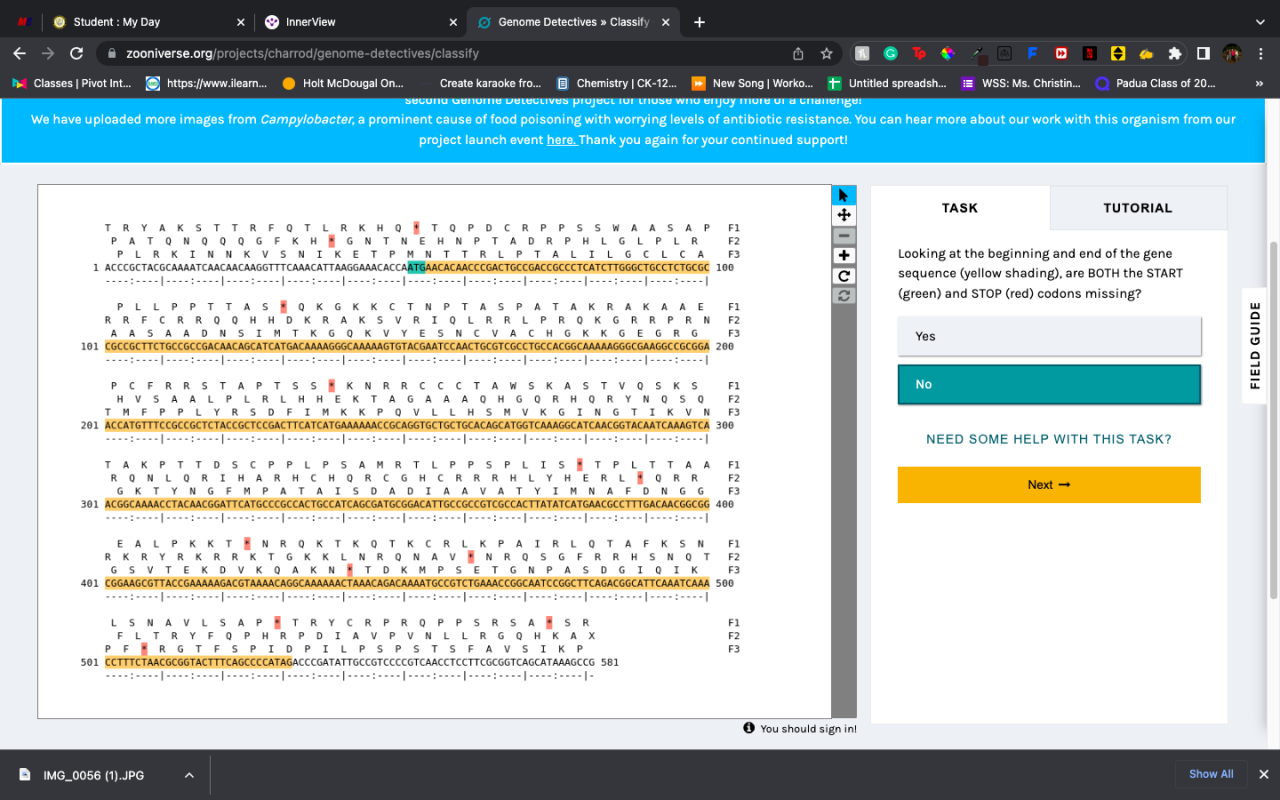The width and height of the screenshot is (1280, 800).
Task: Toggle the Chrome side panel
Action: 1203,53
